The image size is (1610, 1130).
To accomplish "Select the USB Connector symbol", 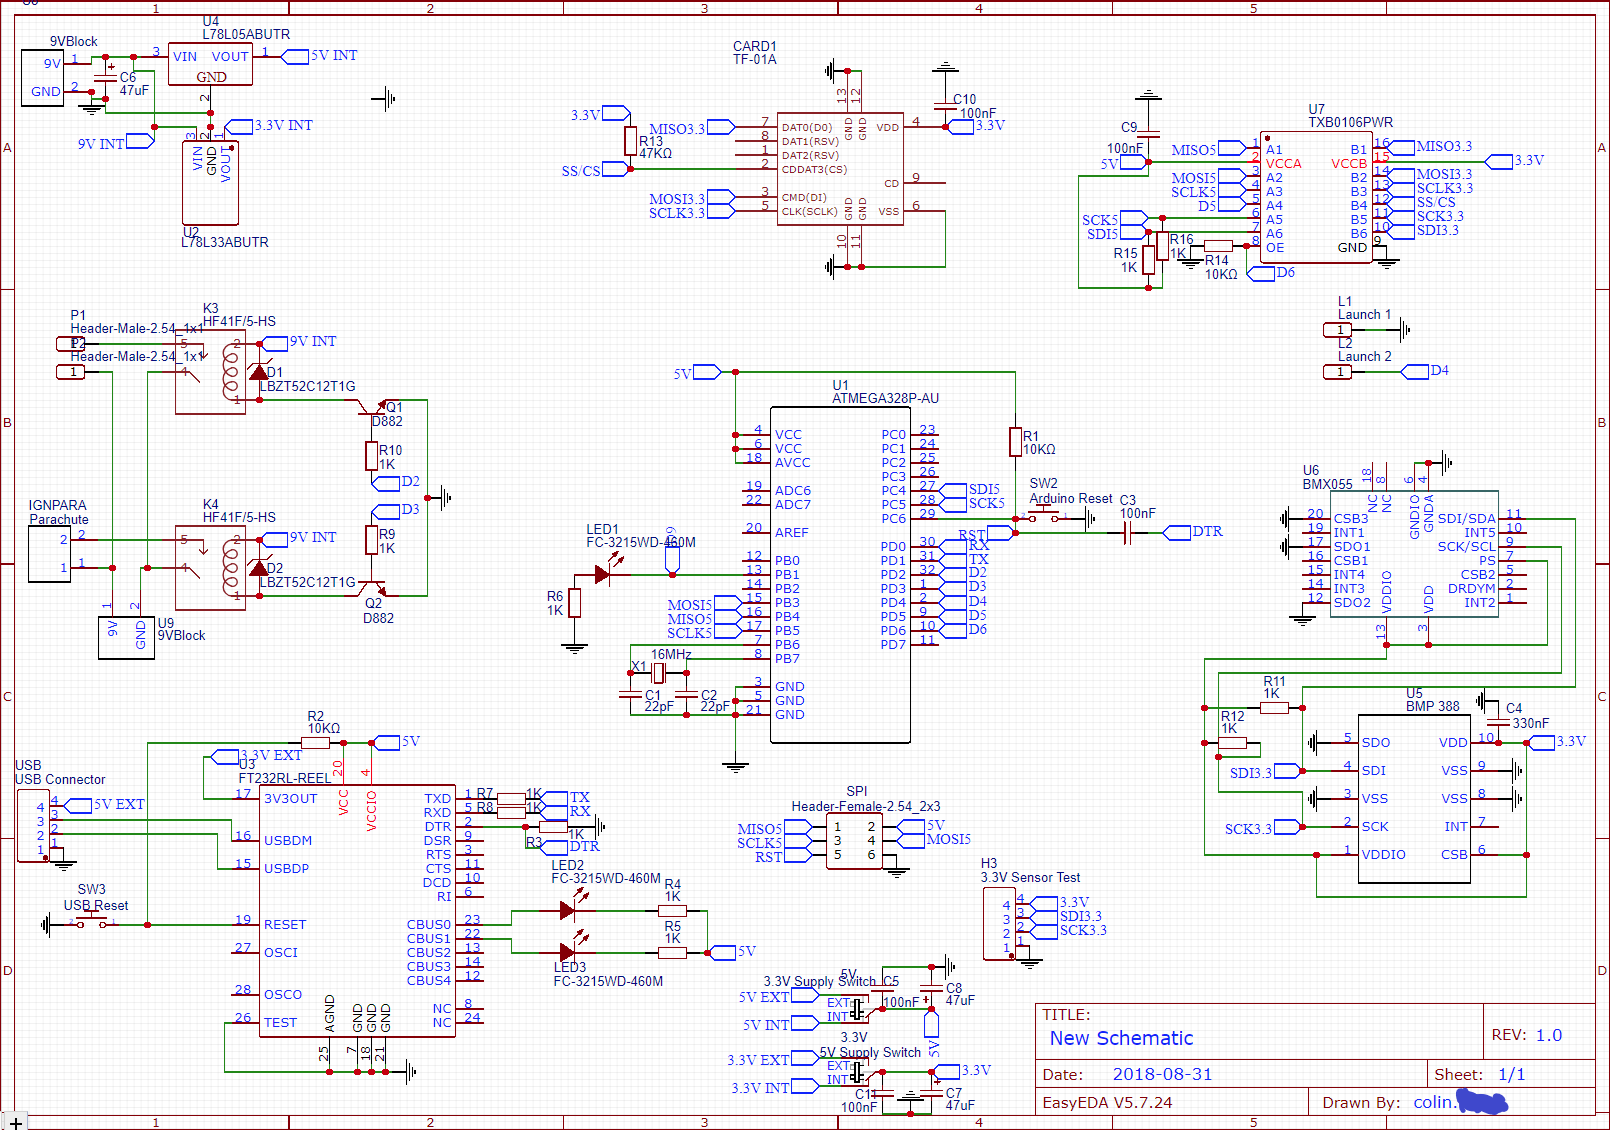I will 33,825.
